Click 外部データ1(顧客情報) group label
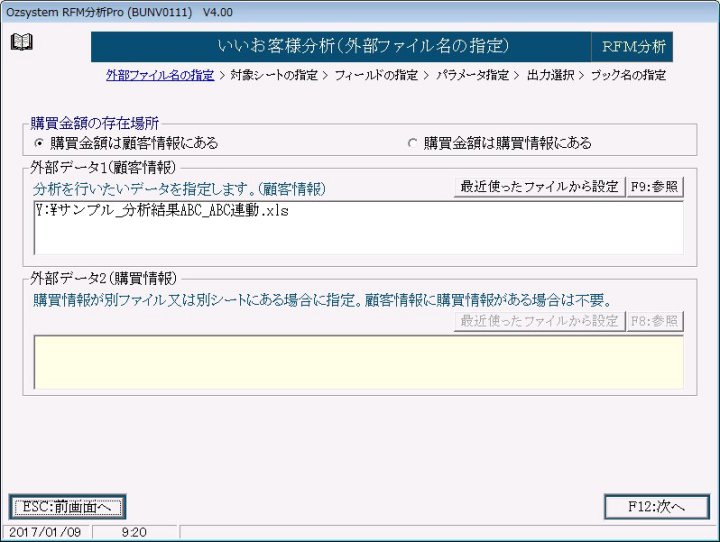Screen dimensions: 720x542 click(103, 168)
